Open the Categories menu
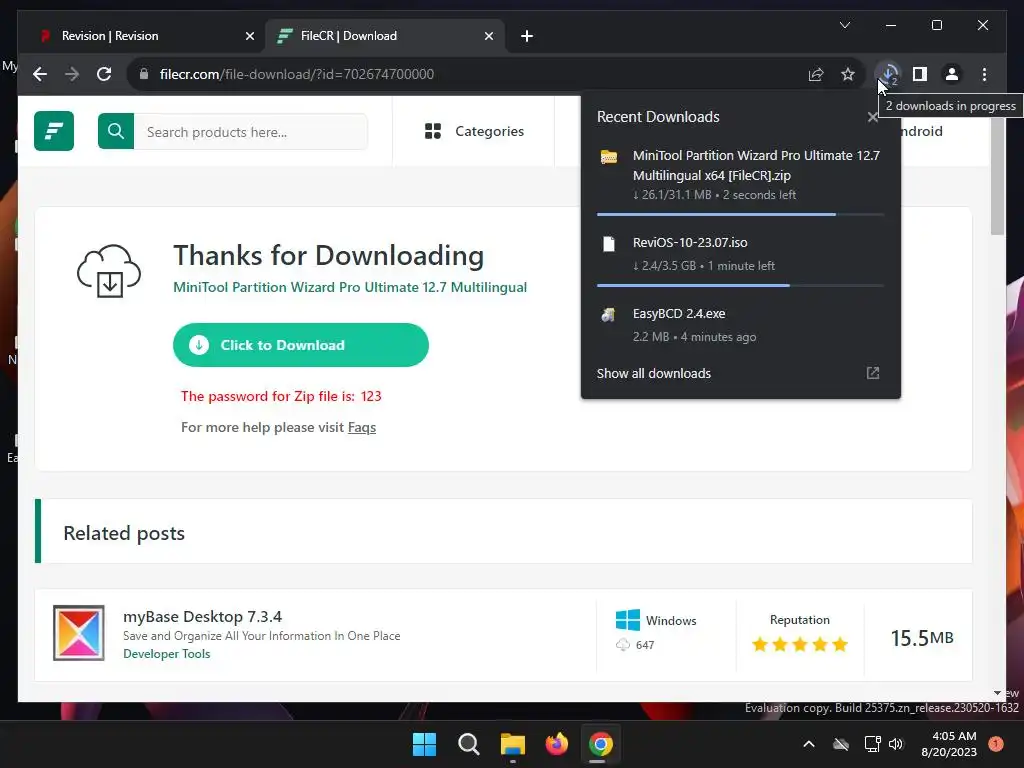 (473, 131)
